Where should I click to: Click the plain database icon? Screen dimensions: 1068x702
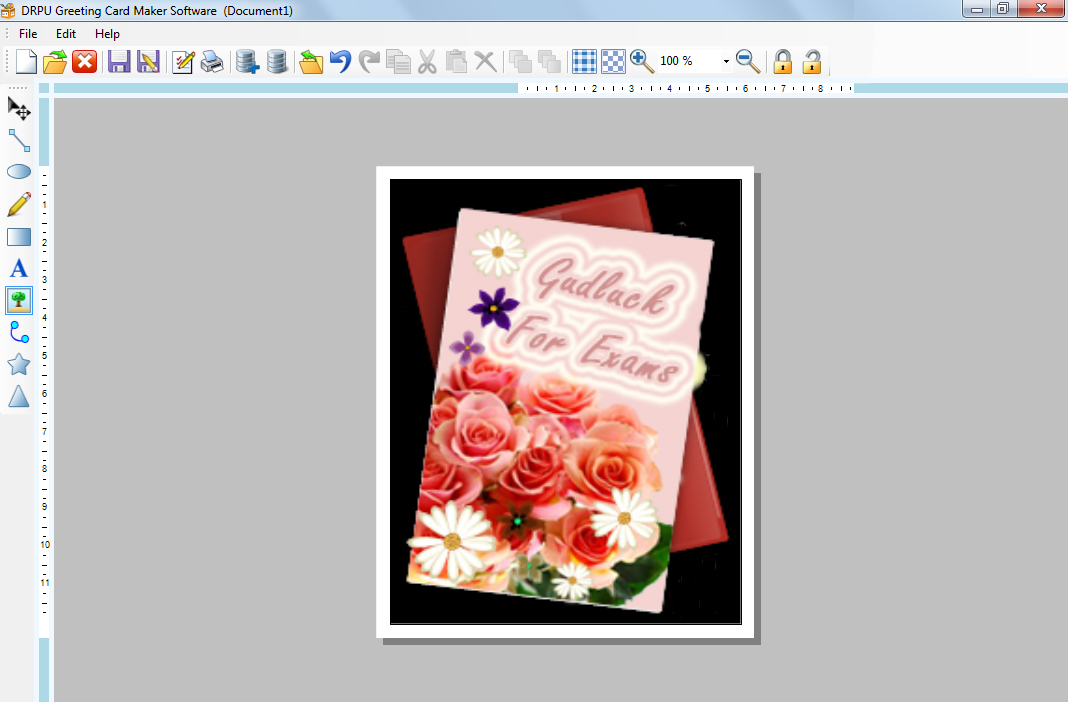(x=277, y=61)
